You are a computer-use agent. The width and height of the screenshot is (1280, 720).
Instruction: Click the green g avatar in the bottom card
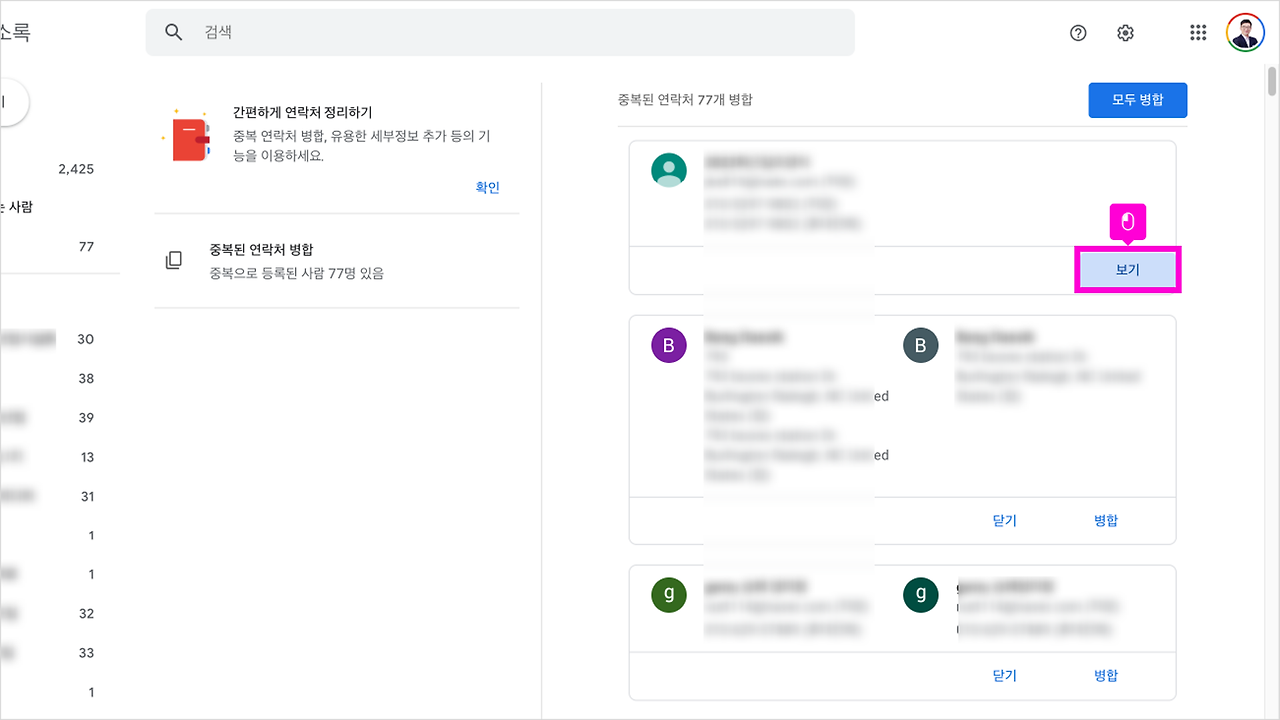click(x=669, y=595)
